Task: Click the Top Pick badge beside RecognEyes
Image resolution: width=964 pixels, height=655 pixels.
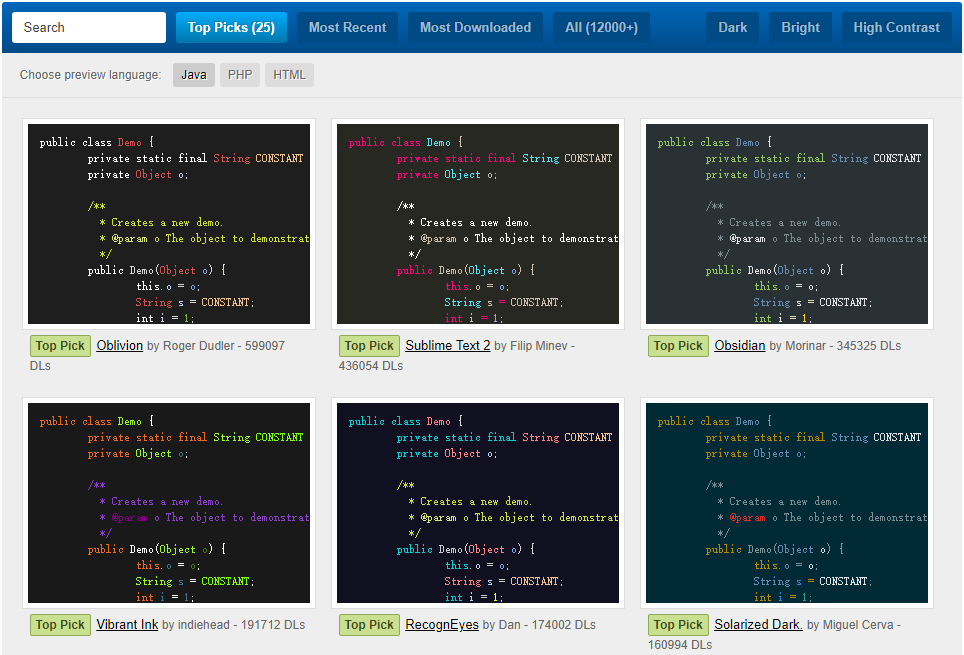Action: tap(369, 625)
